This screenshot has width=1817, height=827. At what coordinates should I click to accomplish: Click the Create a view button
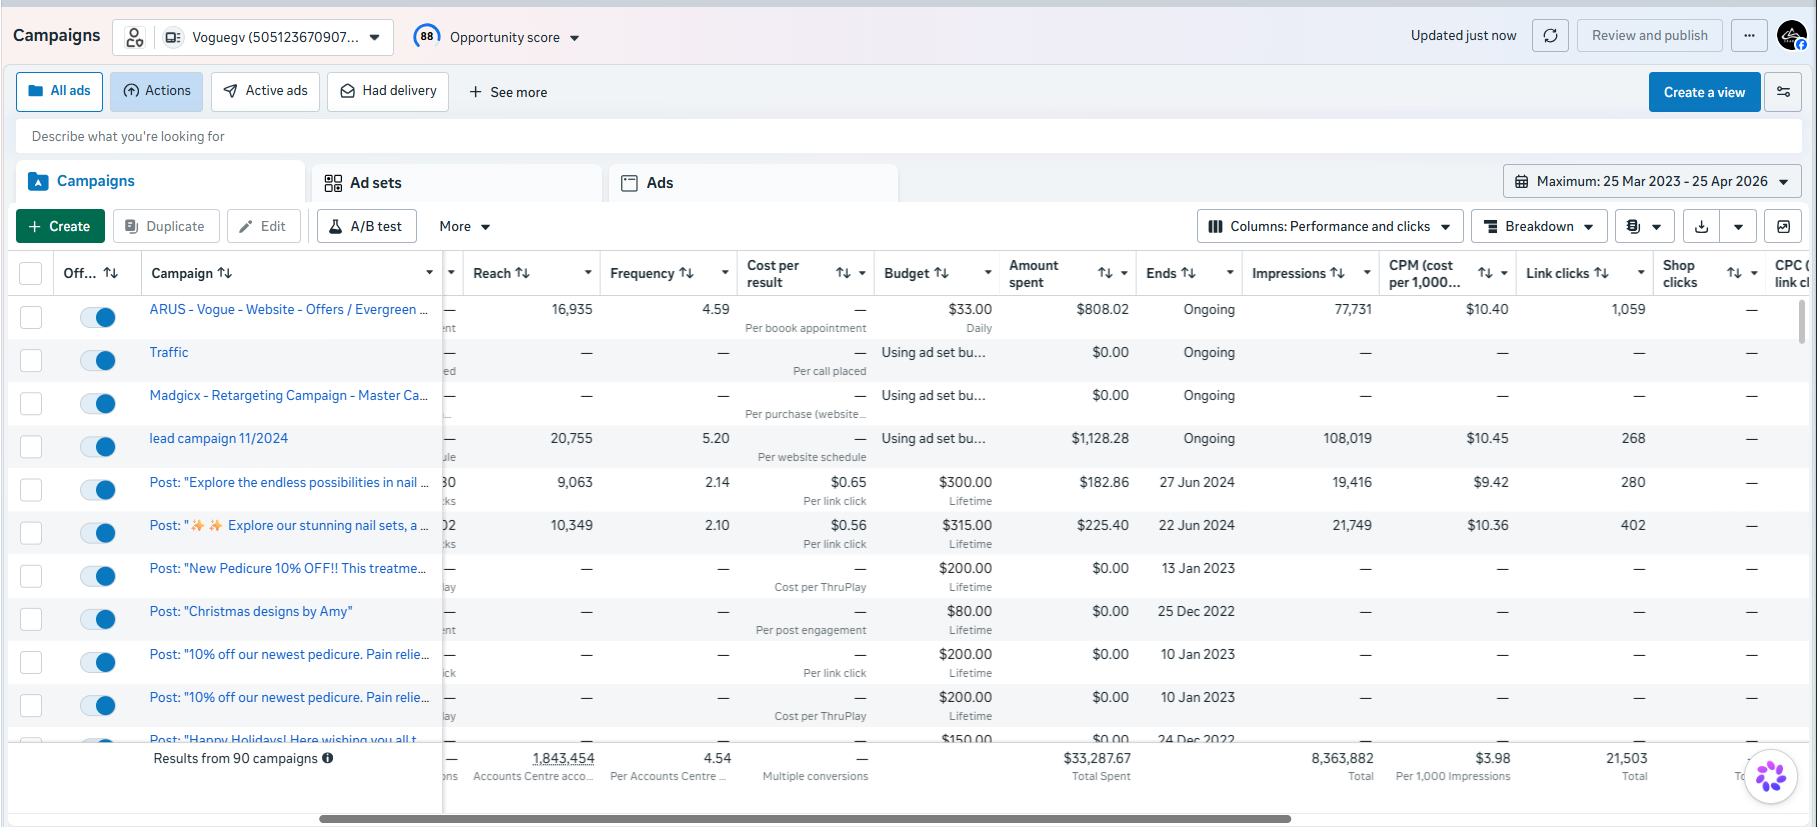click(x=1704, y=92)
